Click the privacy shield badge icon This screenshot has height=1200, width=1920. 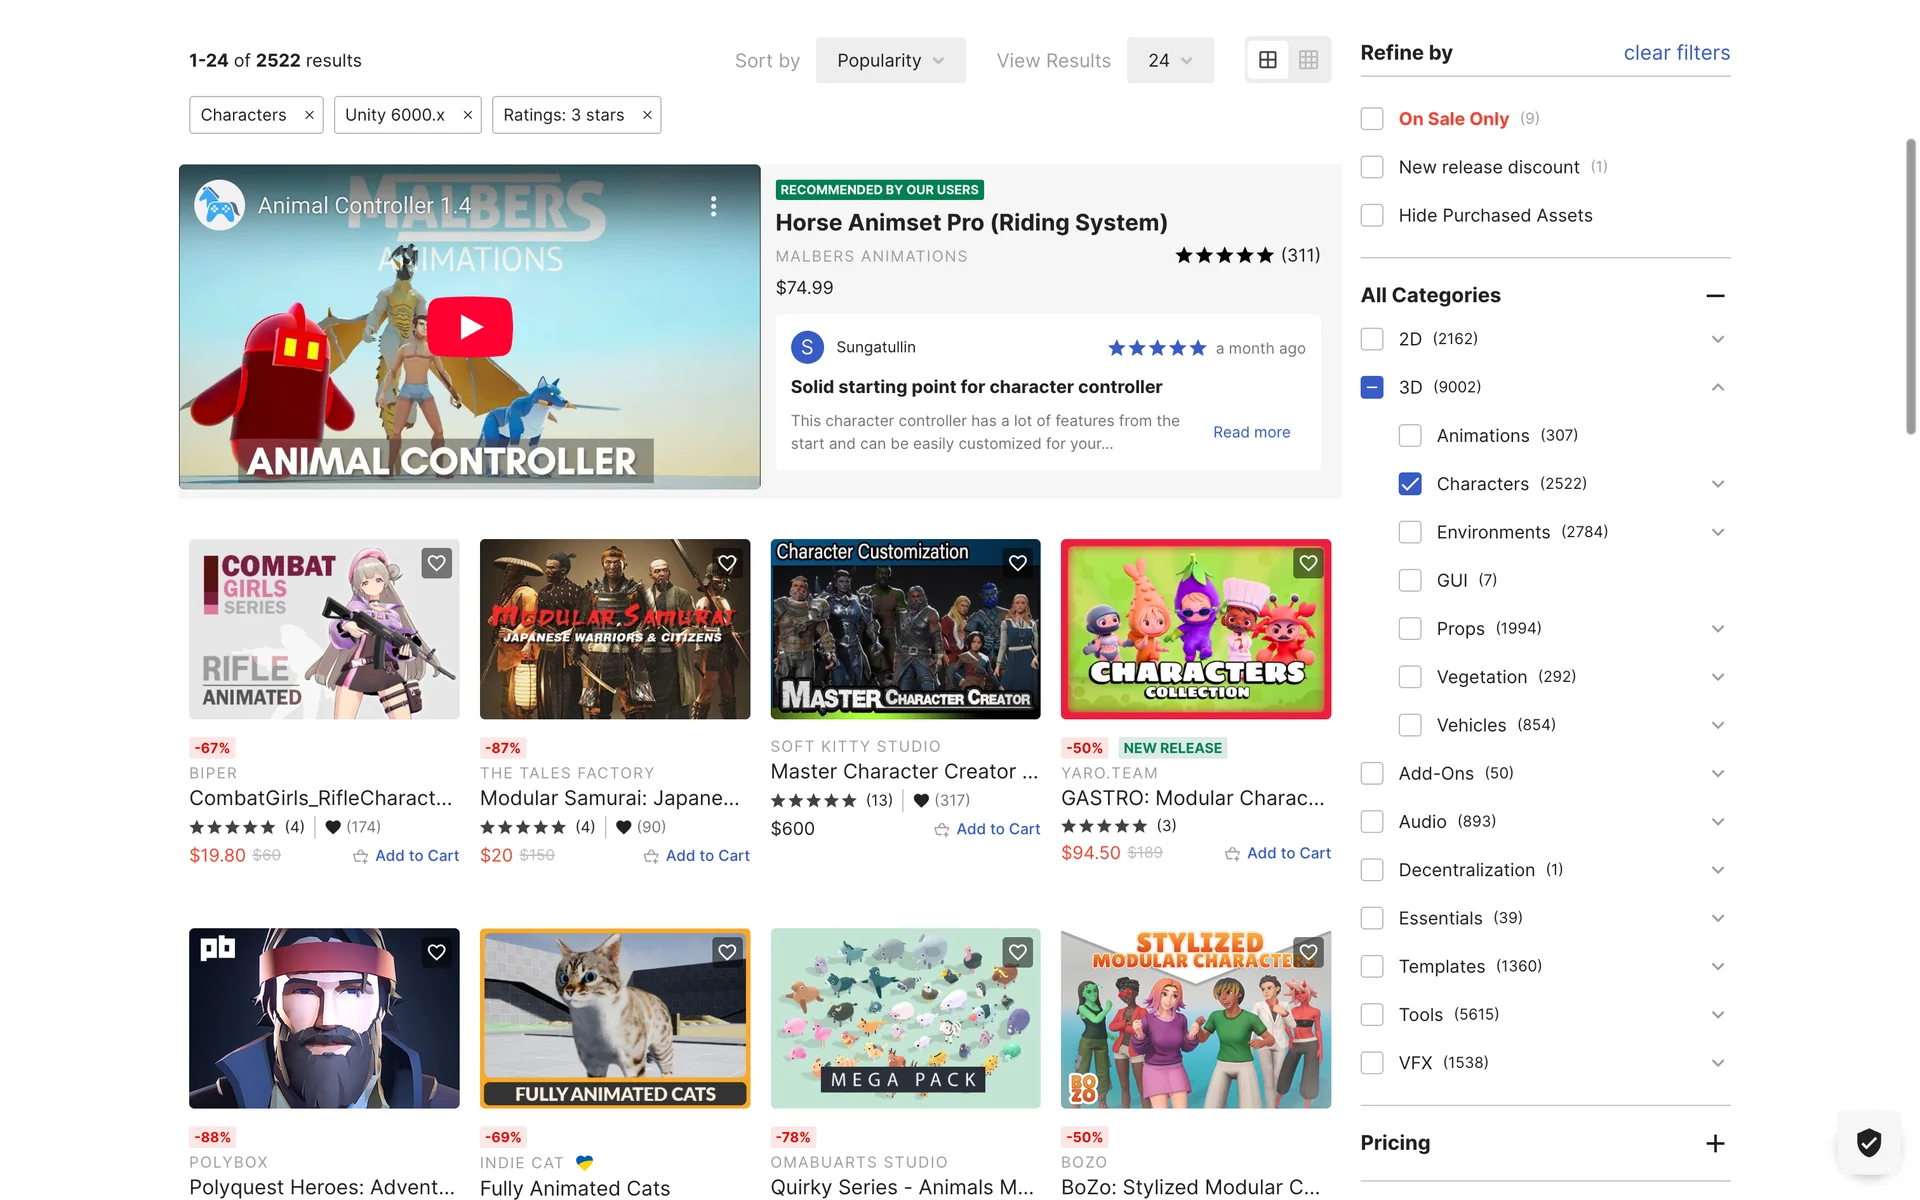1868,1142
